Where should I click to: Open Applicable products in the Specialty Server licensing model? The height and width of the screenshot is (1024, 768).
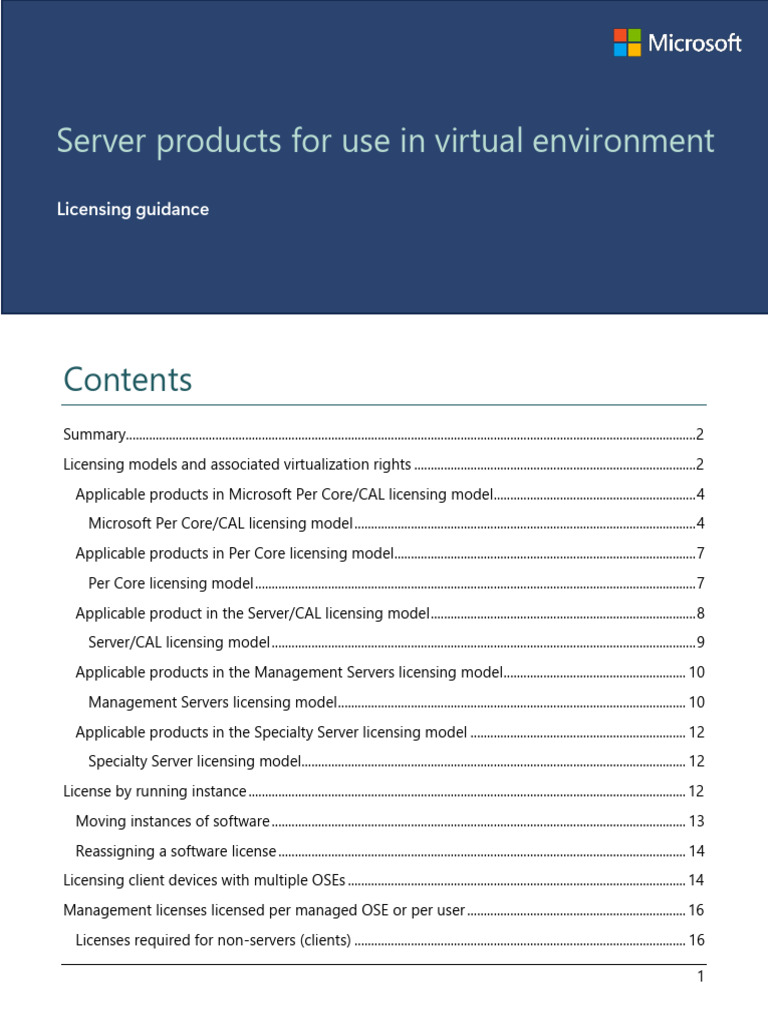[390, 732]
